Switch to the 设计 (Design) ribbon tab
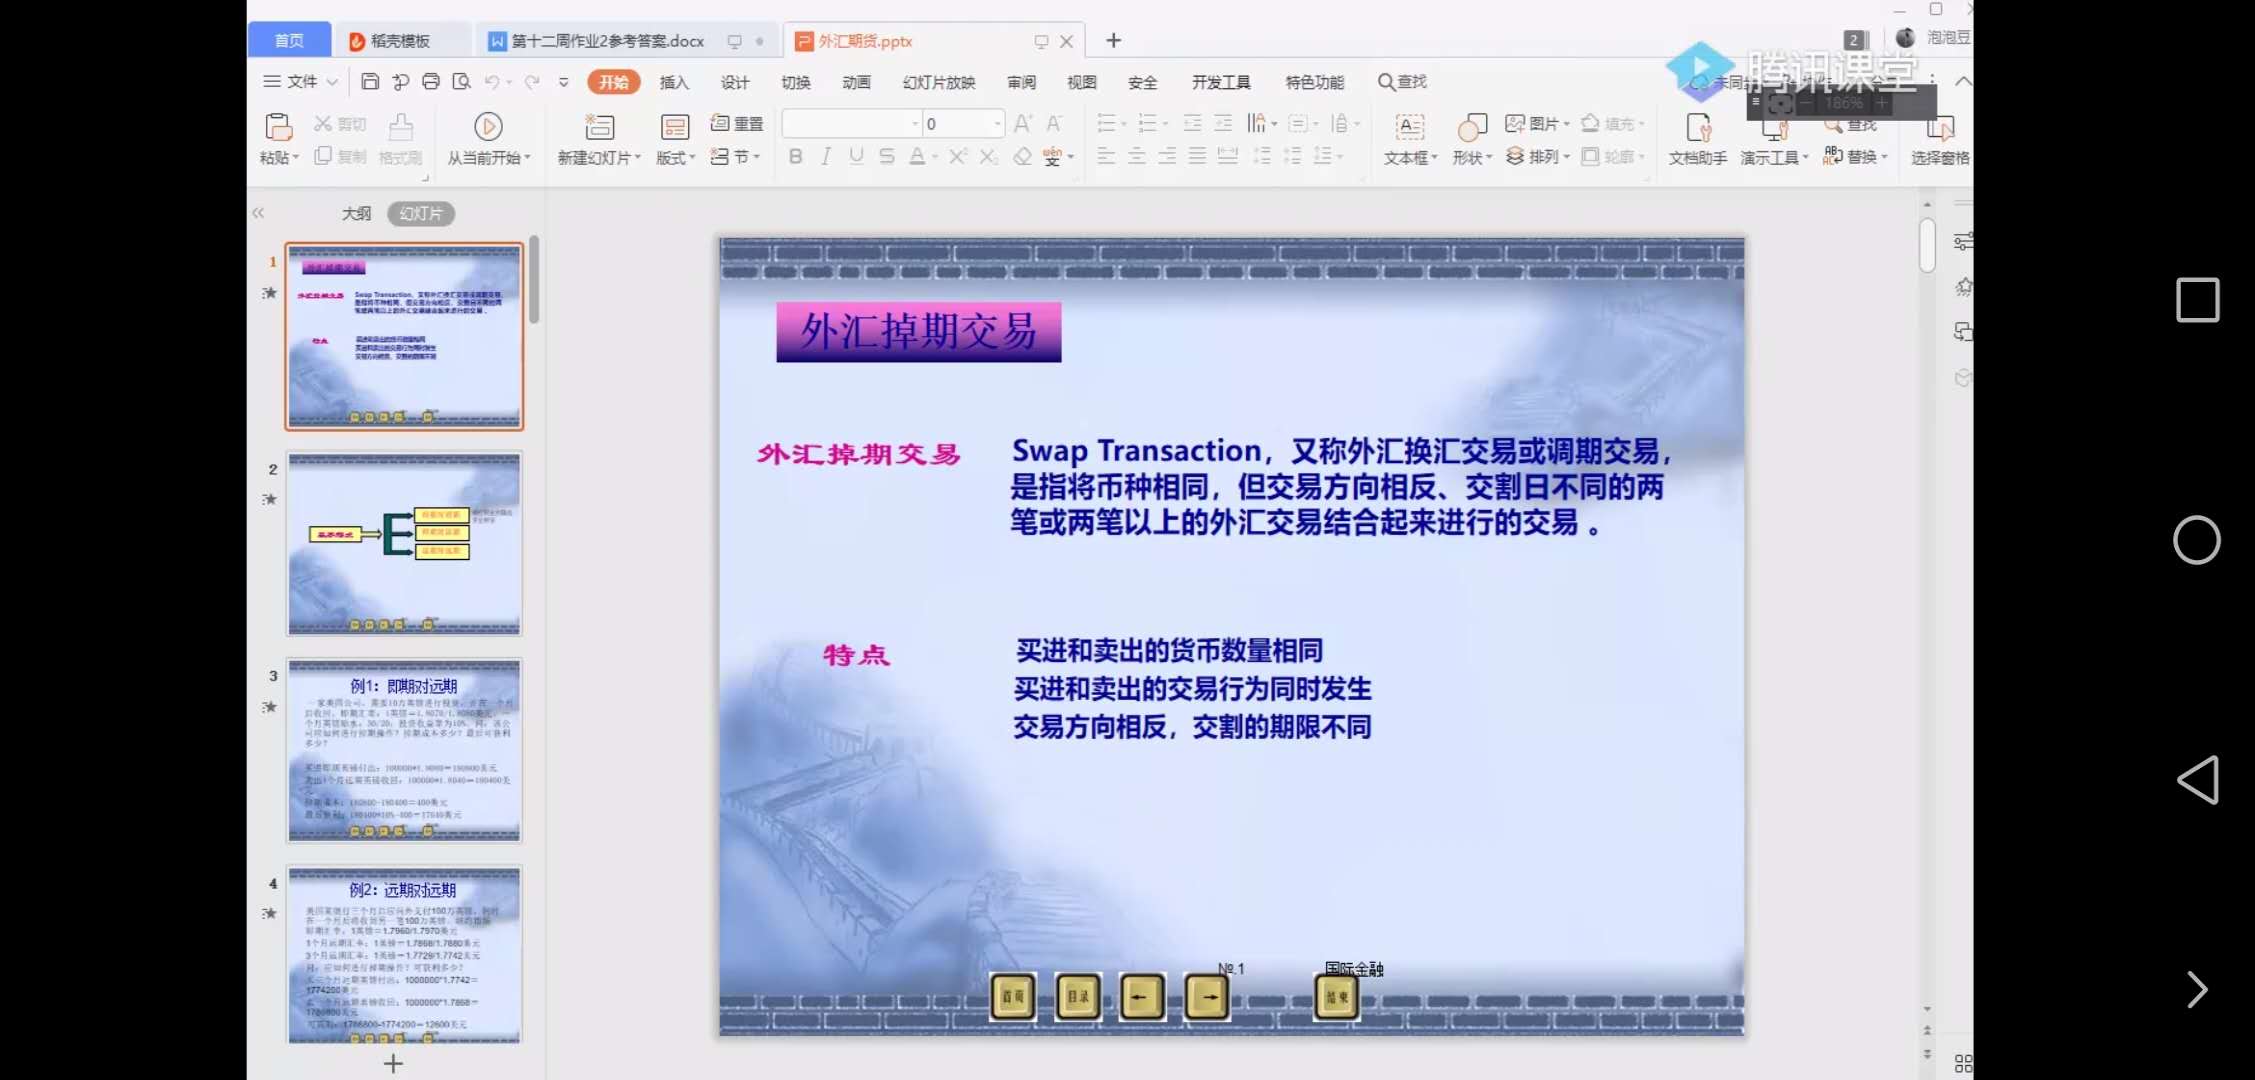This screenshot has width=2255, height=1080. point(735,82)
